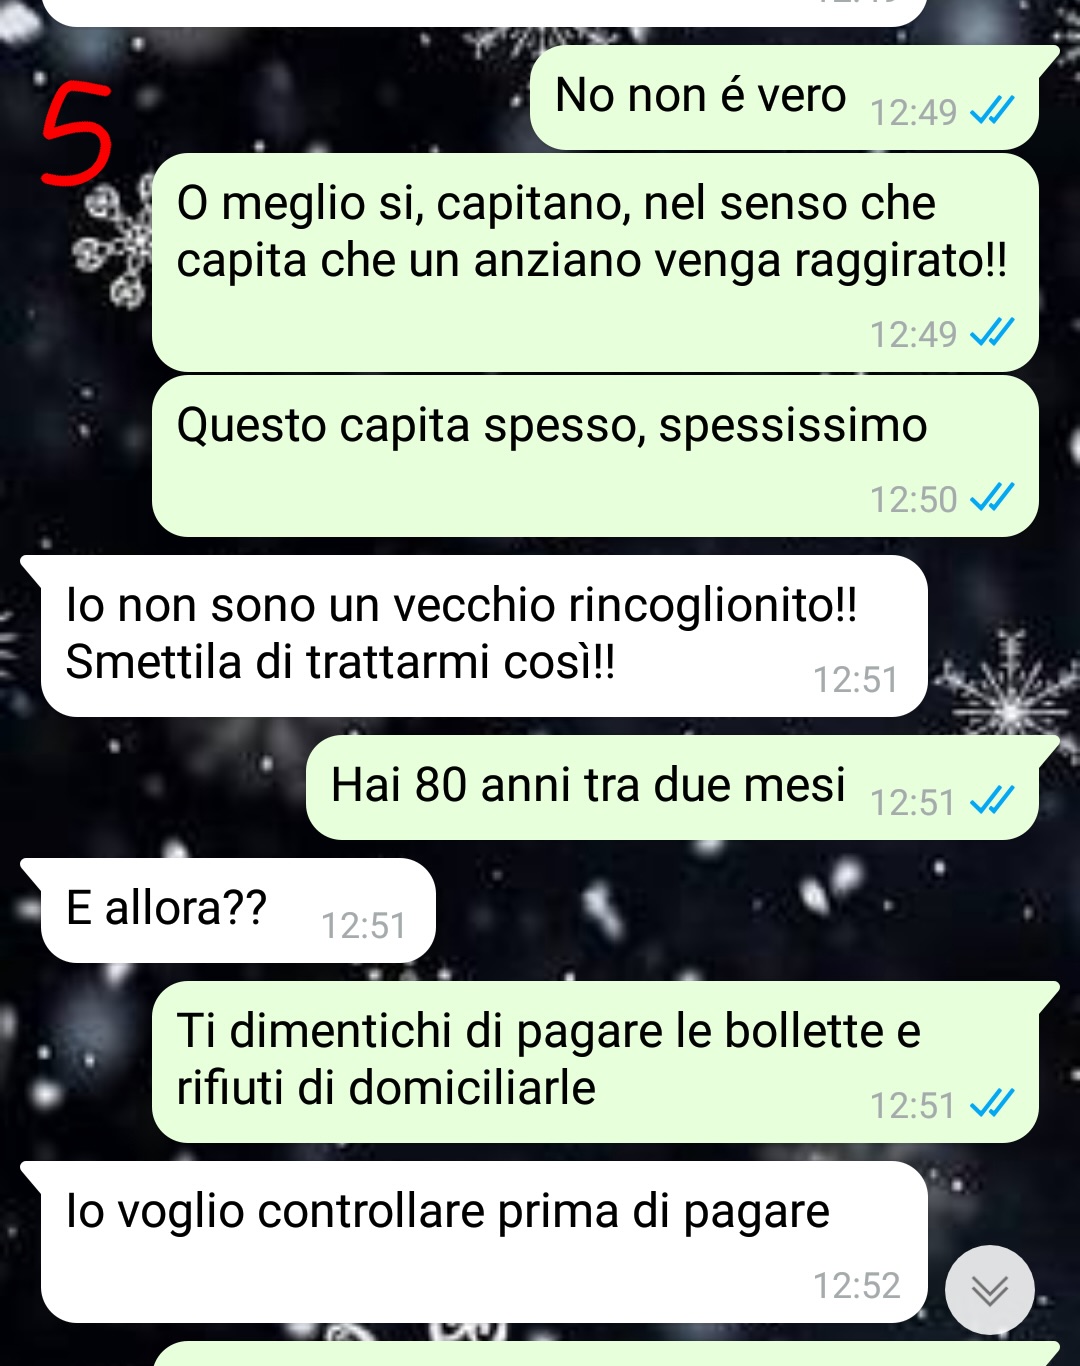Select the 'O meglio si, capitano' message bubble
This screenshot has height=1366, width=1080.
(x=595, y=263)
